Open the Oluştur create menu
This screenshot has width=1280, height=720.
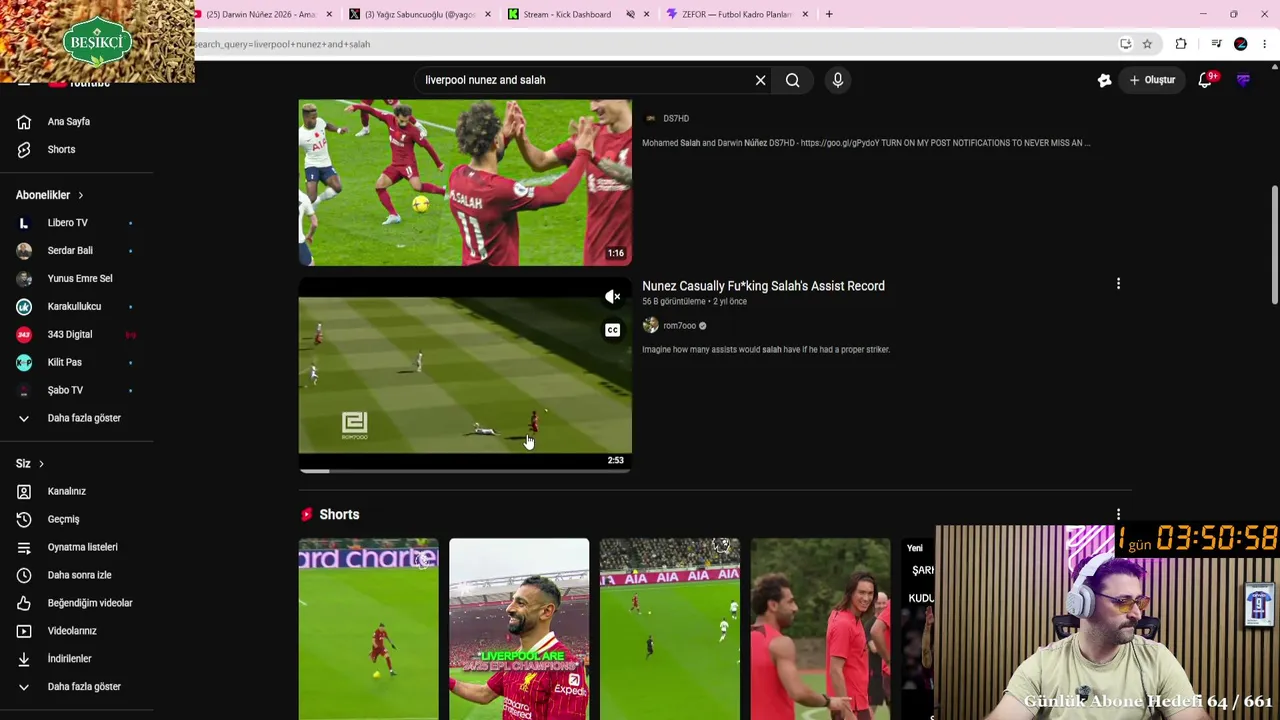pos(1151,80)
